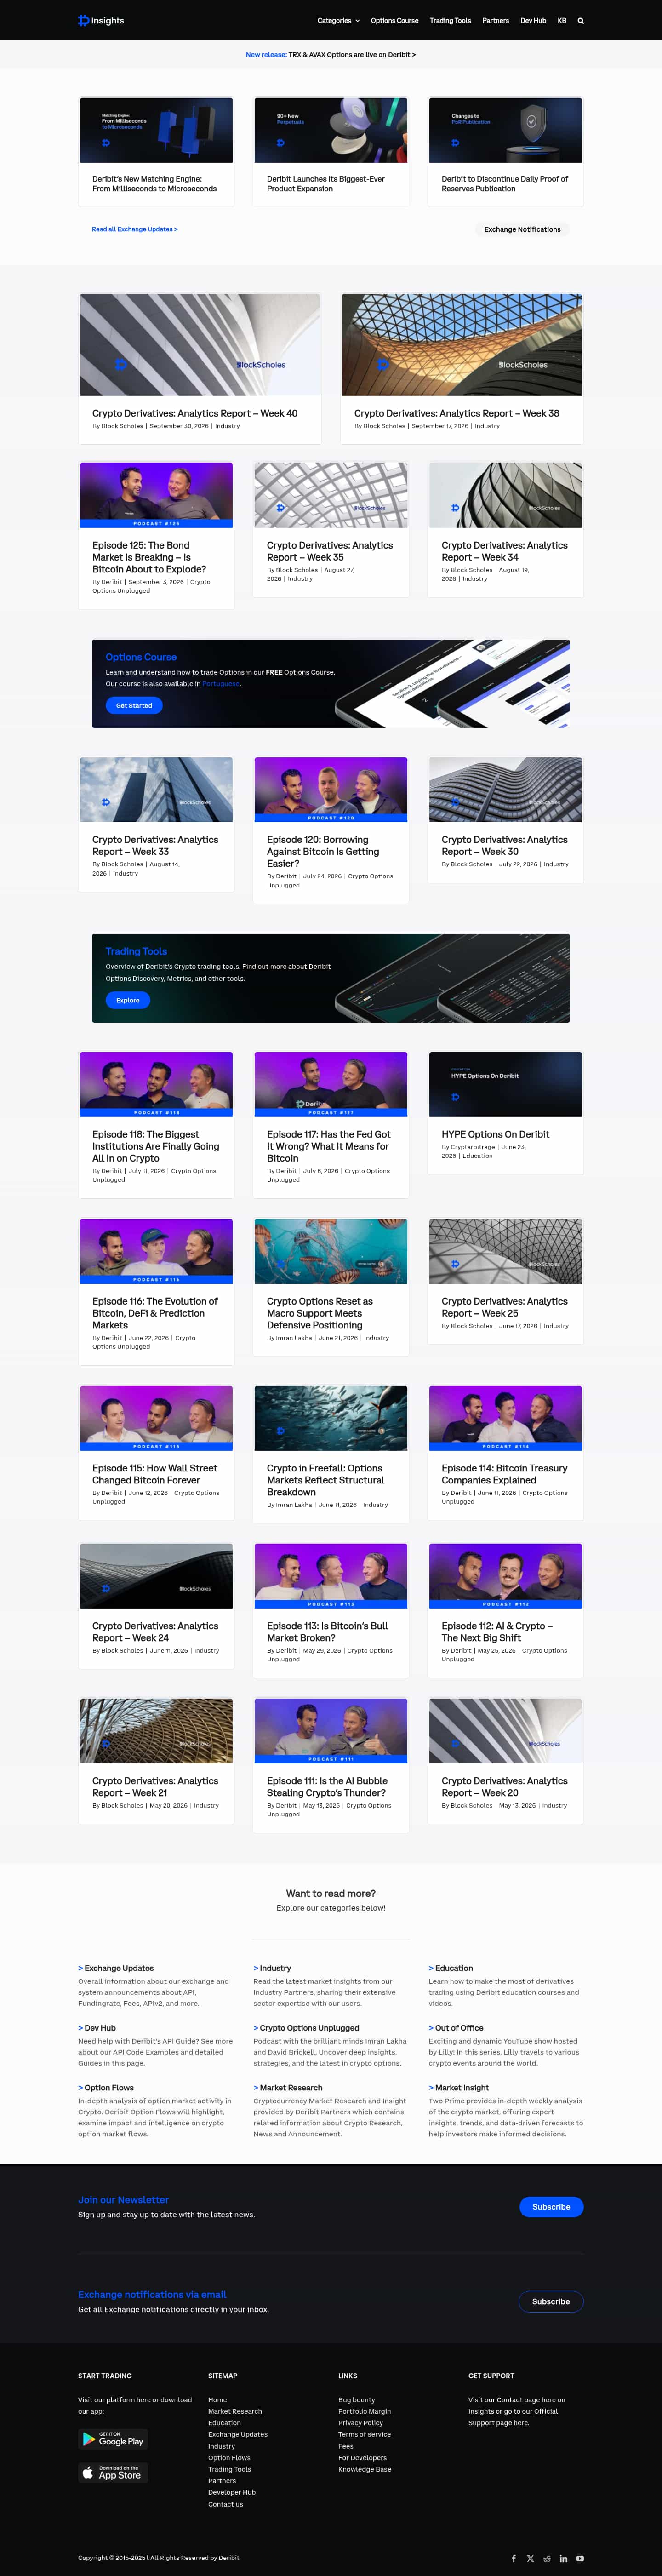Open Dev Hub in top navigation
The image size is (662, 2576).
[533, 21]
